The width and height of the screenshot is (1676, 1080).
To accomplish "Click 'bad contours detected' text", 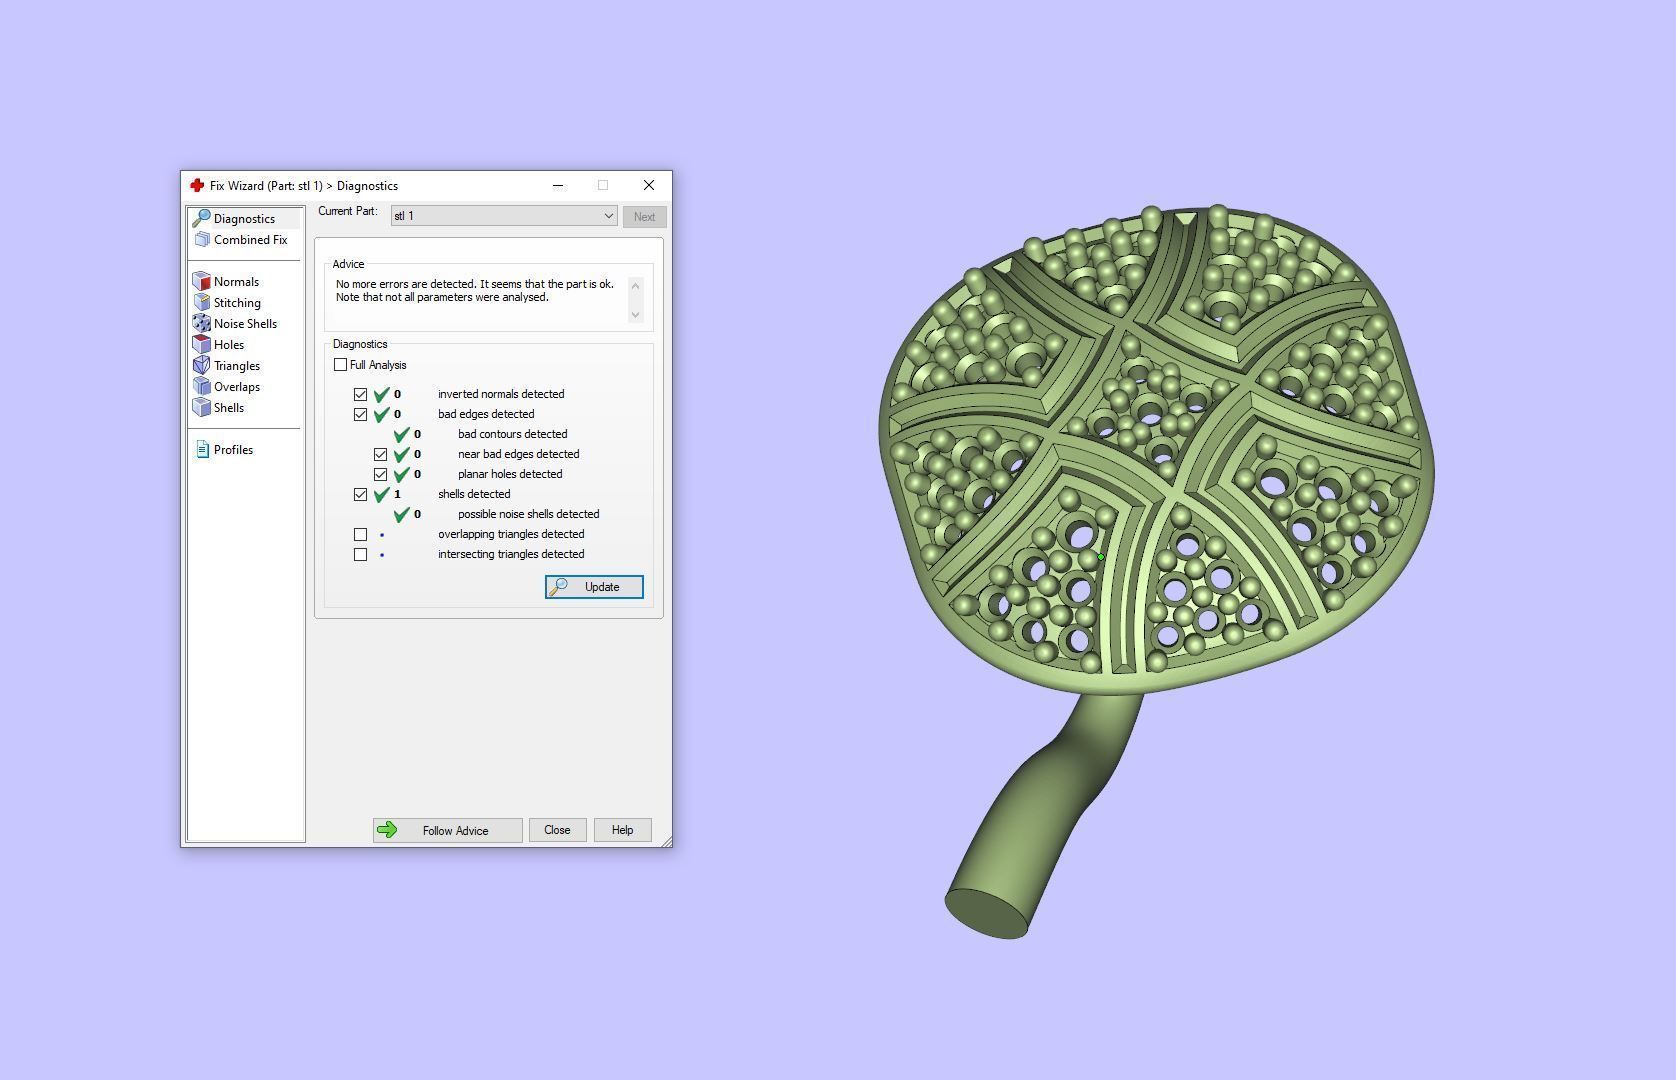I will [512, 434].
